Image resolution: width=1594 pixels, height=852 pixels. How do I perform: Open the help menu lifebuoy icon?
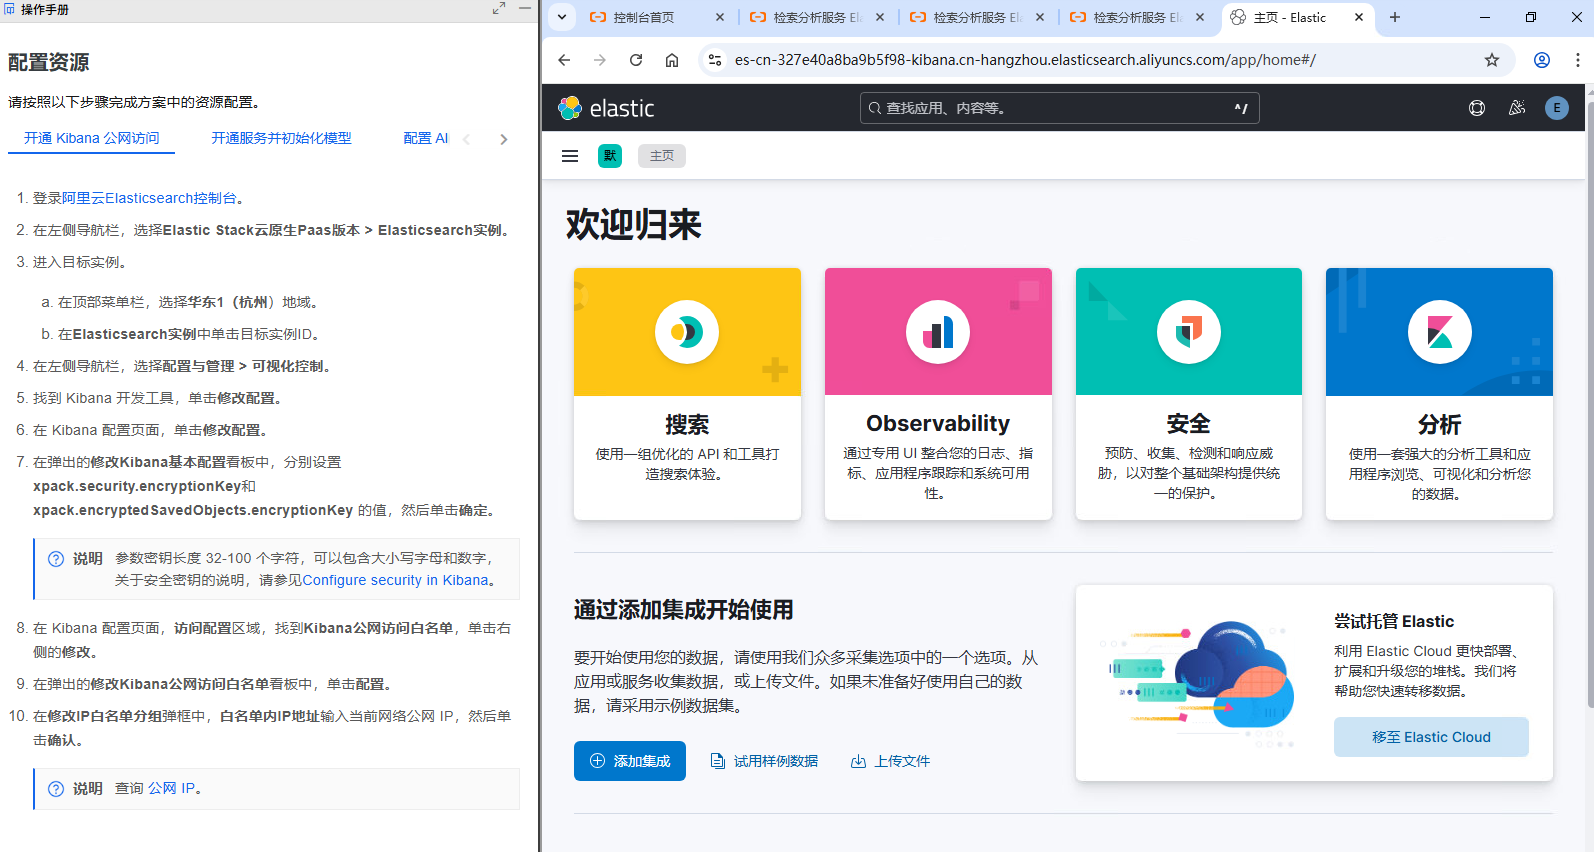1477,108
